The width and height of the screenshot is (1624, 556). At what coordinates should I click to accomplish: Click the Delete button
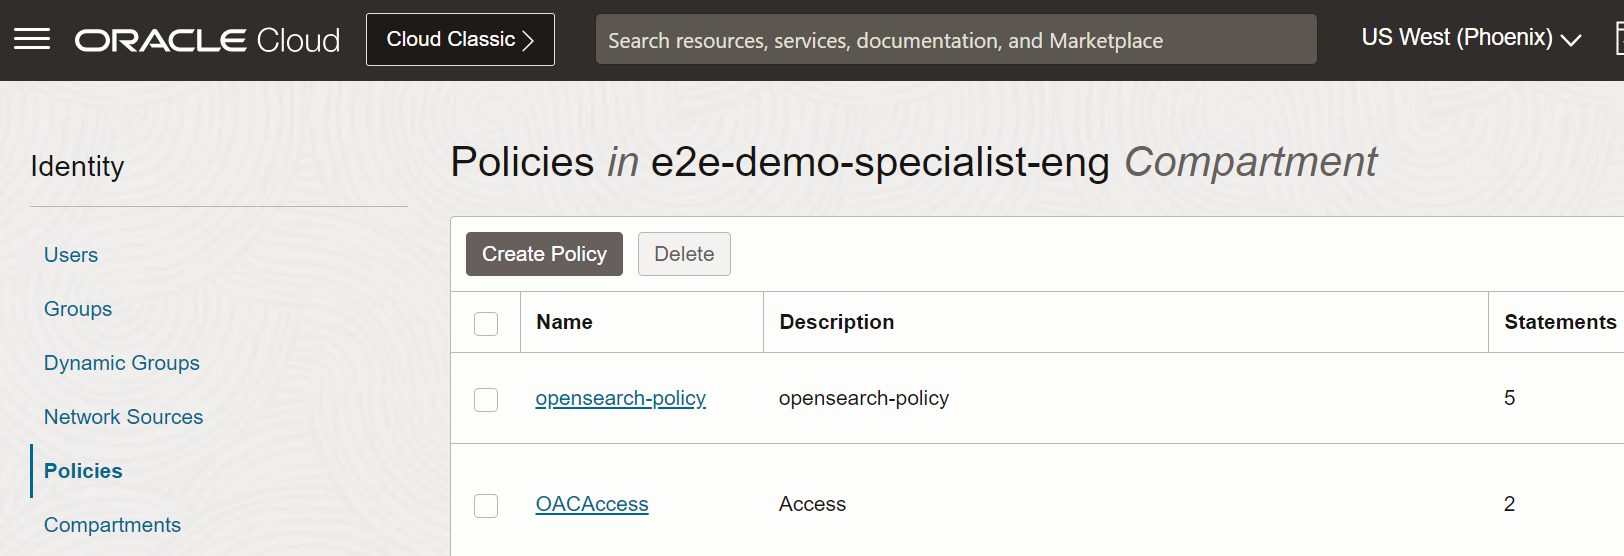pos(684,254)
